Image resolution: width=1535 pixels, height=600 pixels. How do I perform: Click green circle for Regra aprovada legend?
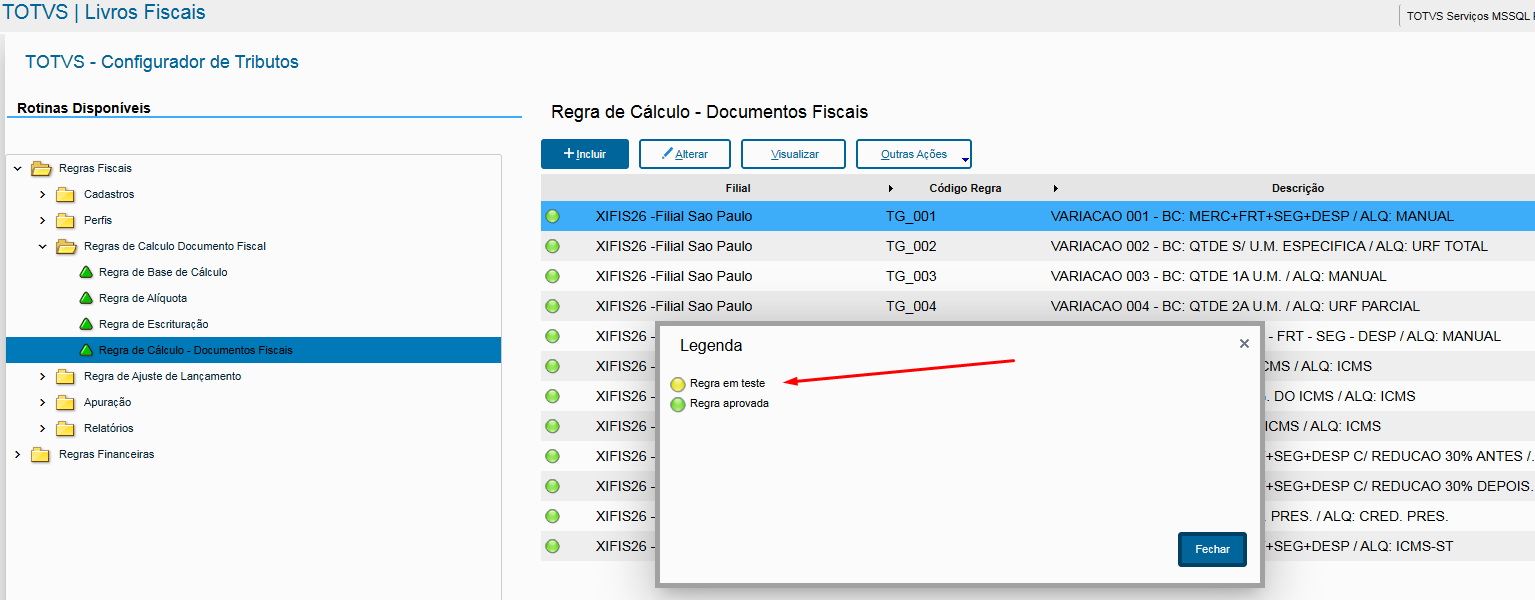point(678,404)
